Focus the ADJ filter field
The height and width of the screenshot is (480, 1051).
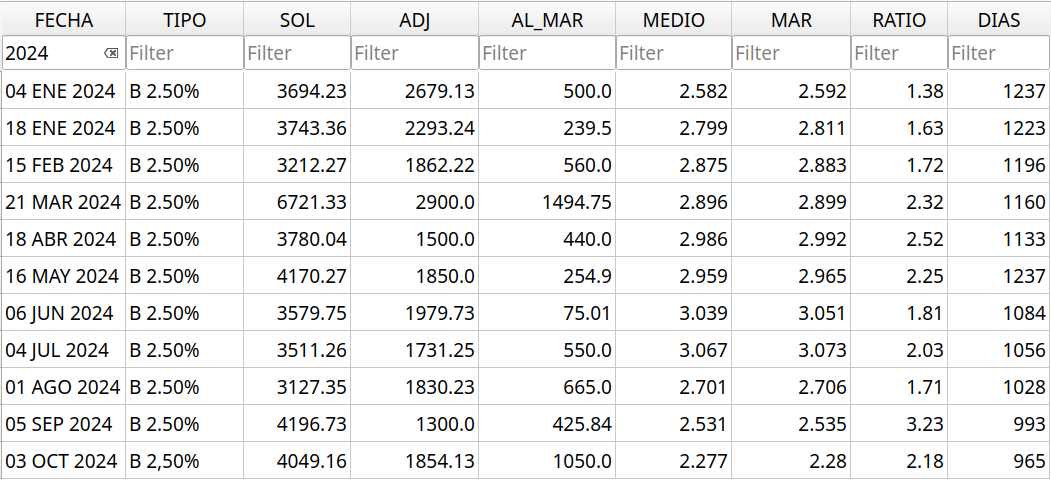(x=414, y=53)
